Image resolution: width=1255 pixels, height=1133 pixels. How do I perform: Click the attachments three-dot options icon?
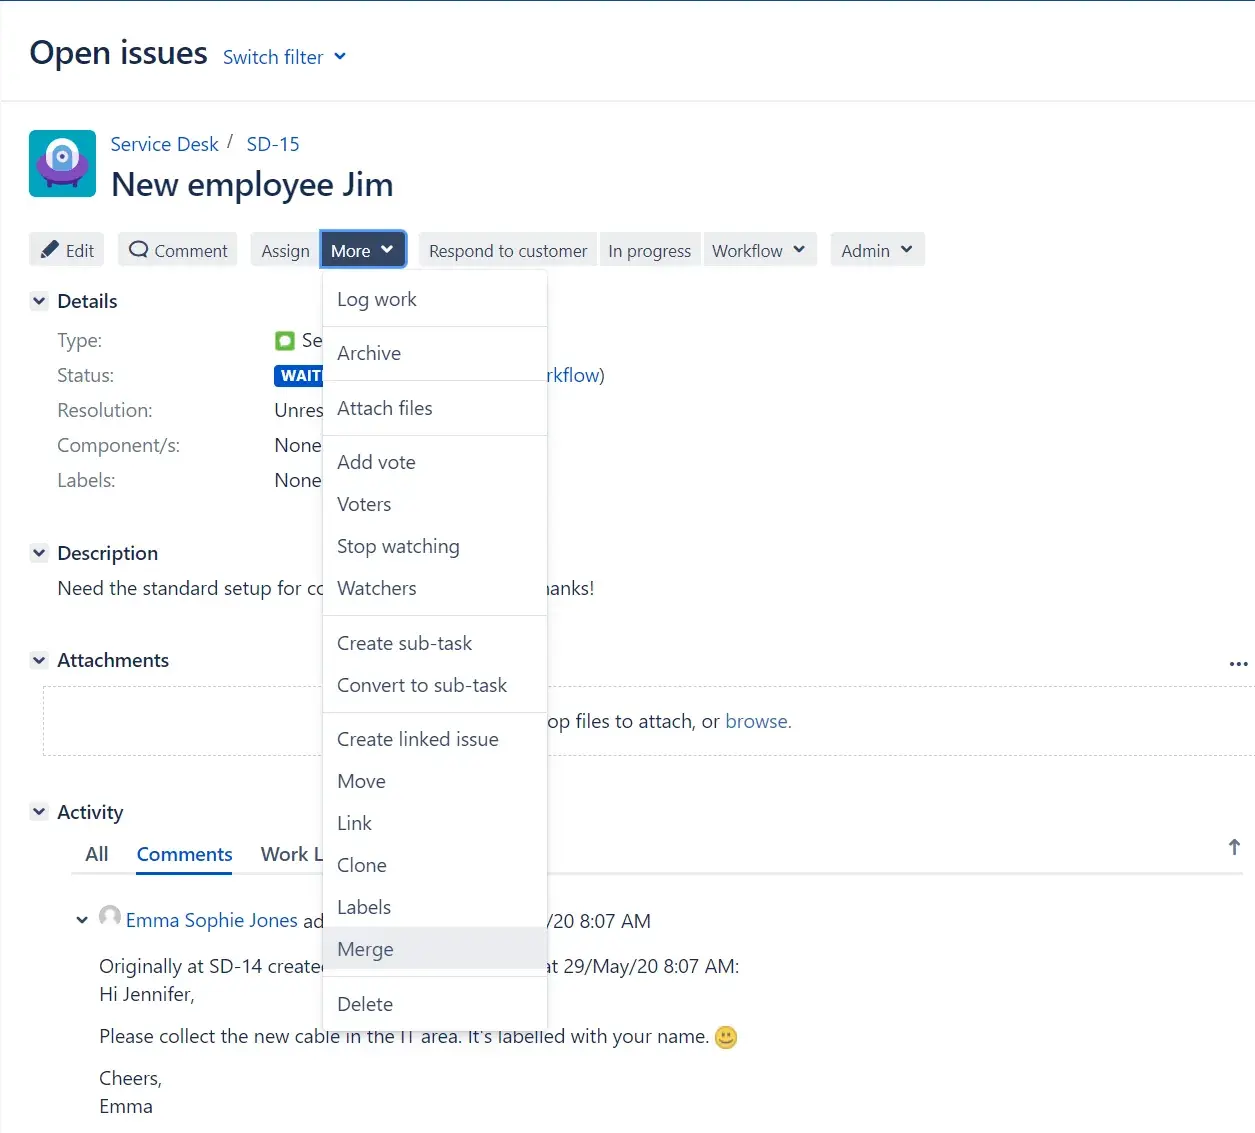(x=1238, y=664)
